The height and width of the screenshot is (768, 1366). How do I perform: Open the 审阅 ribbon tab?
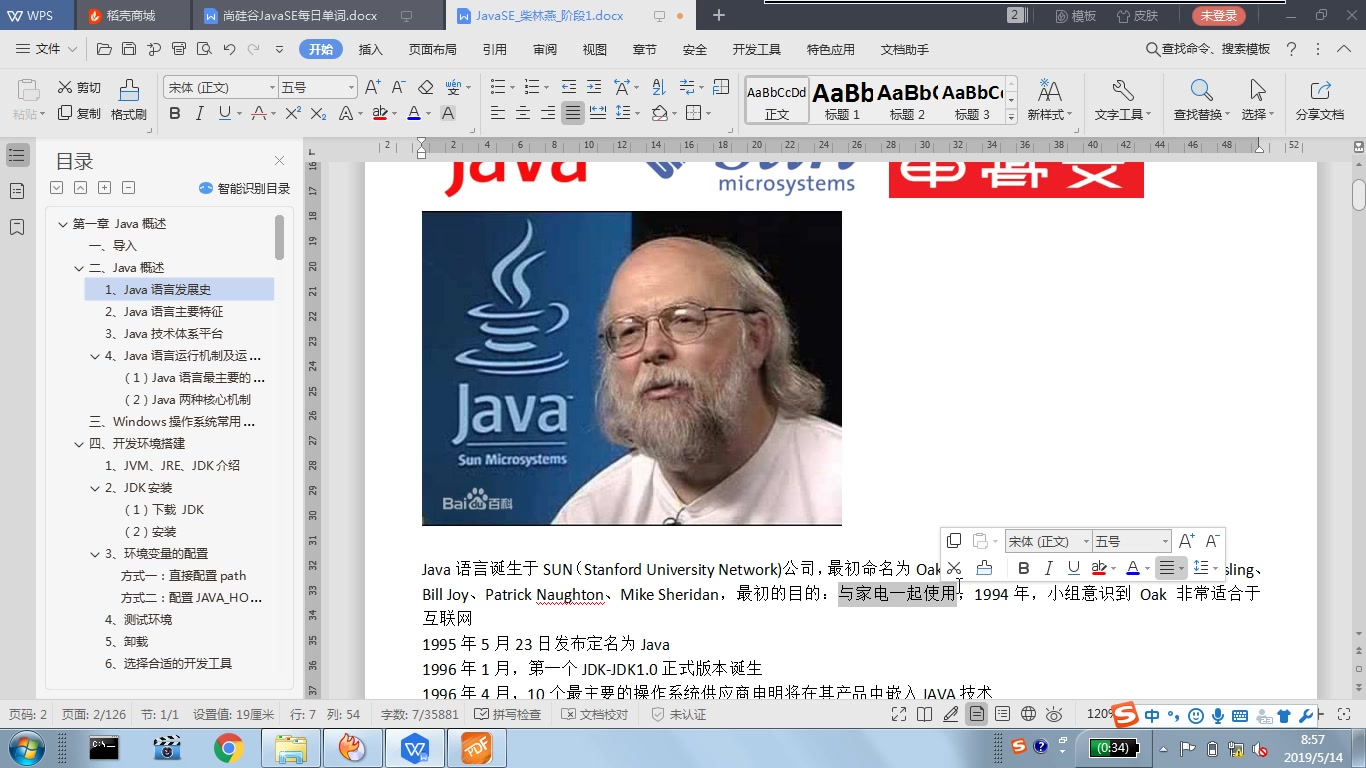545,49
